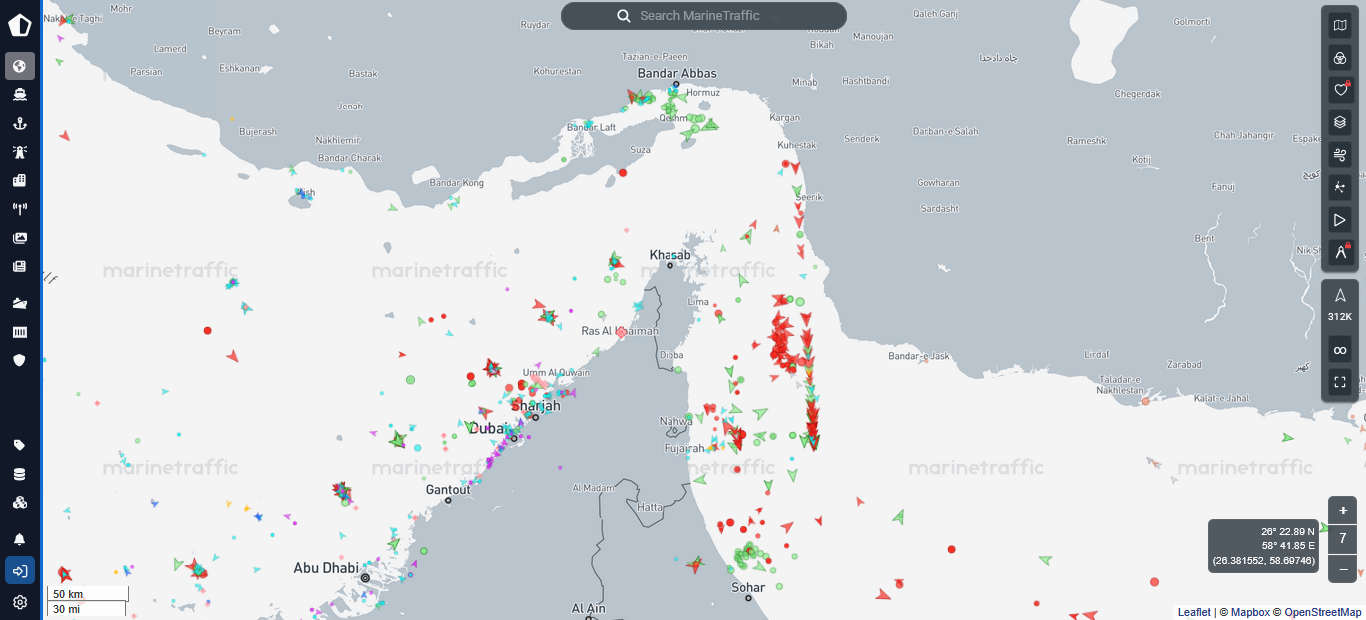1366x620 pixels.
Task: Open the voyage ship-on-waves sidebar icon
Action: click(x=19, y=303)
